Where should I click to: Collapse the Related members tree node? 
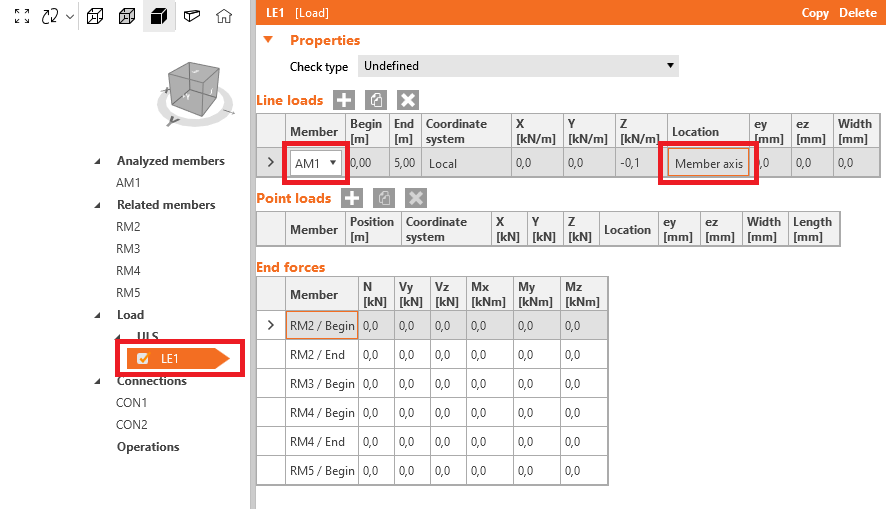tap(98, 205)
